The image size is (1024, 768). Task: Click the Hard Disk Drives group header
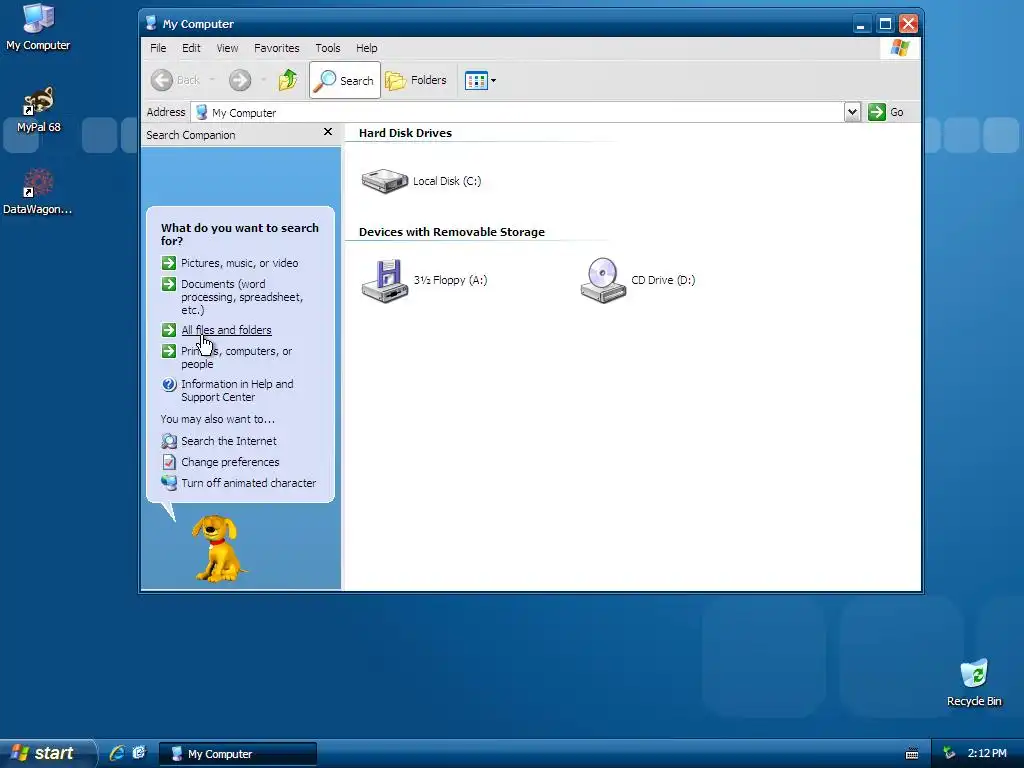tap(405, 133)
